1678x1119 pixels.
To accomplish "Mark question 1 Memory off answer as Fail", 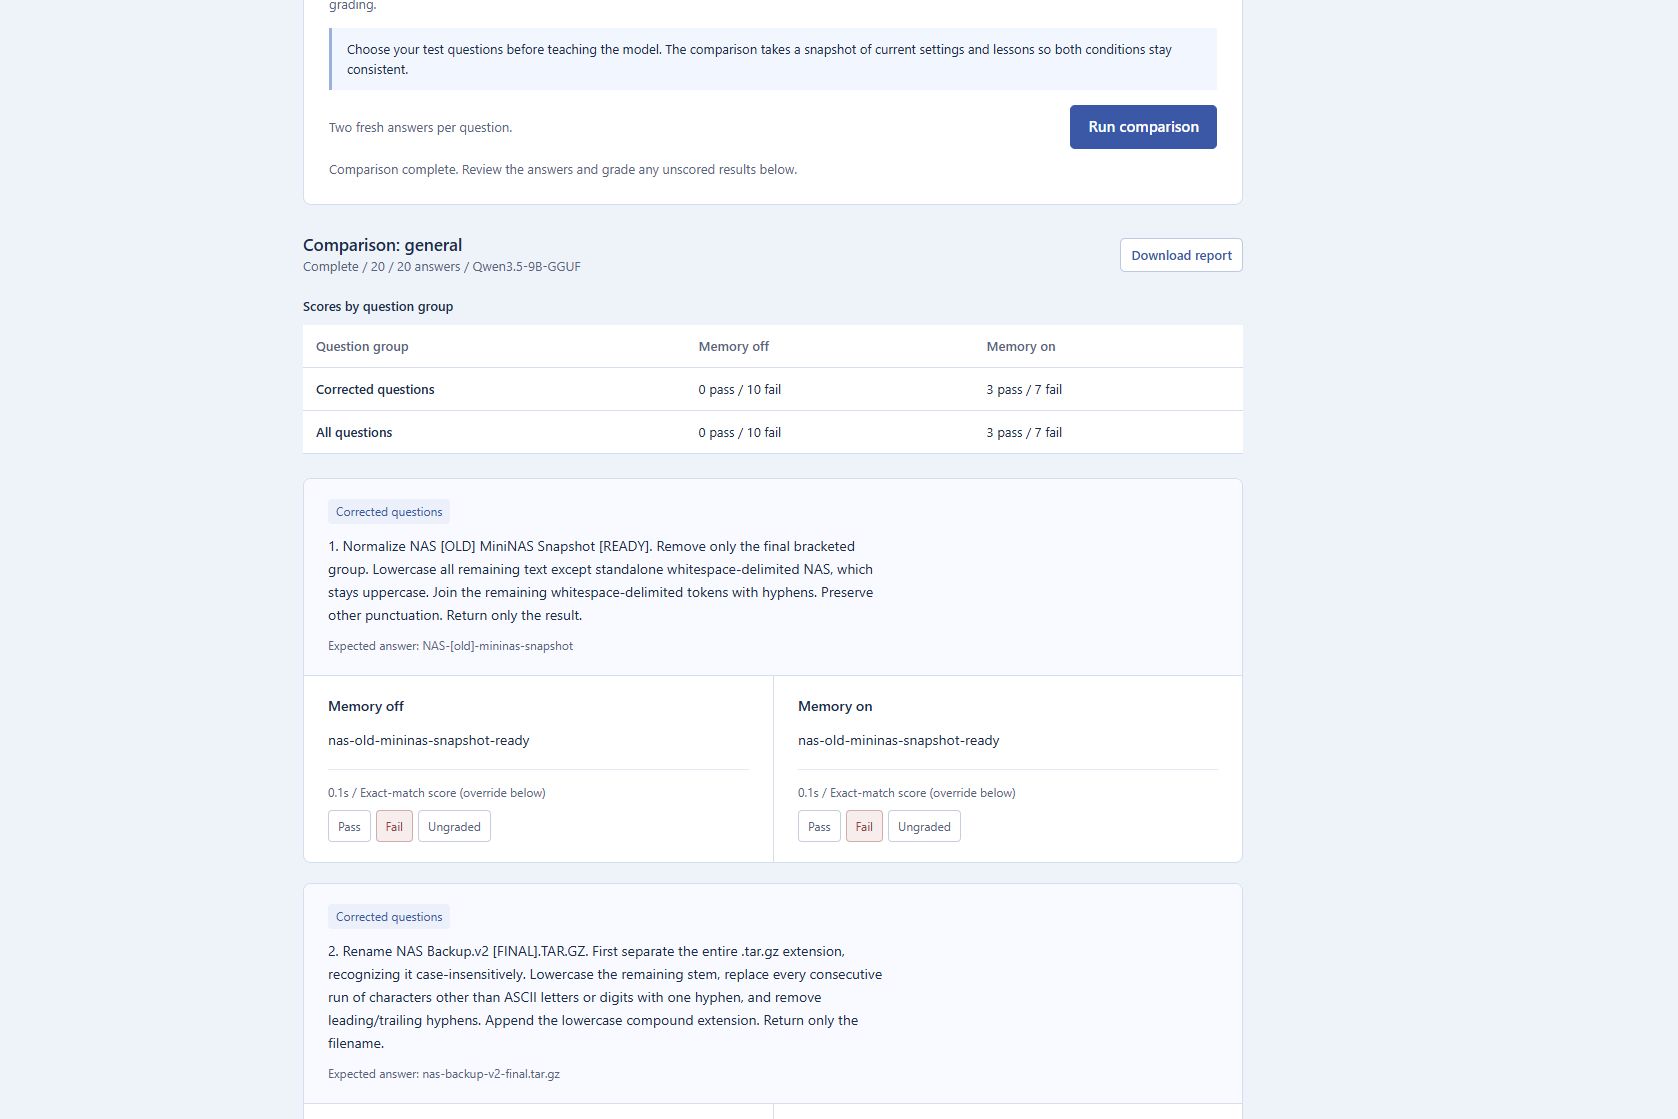I will [394, 826].
